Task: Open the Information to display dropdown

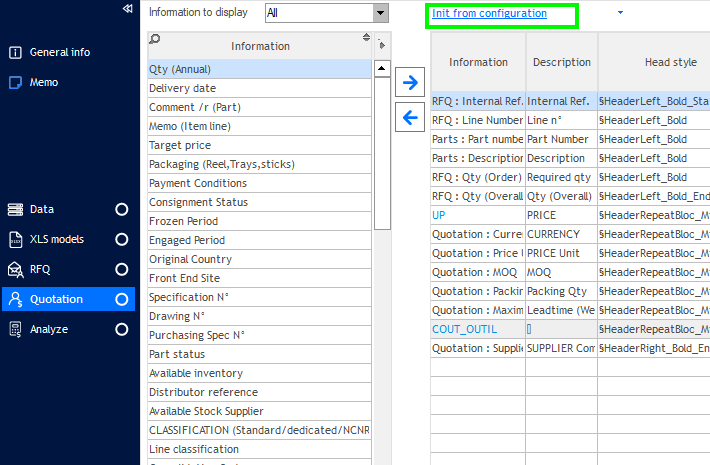Action: [x=379, y=13]
